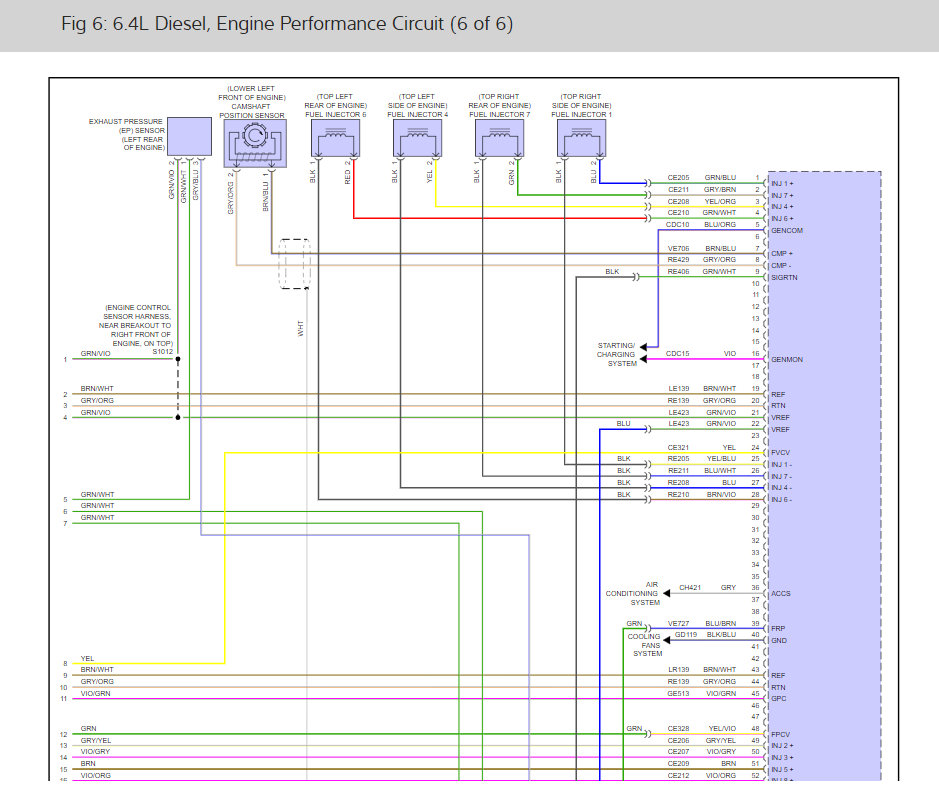This screenshot has width=939, height=800.
Task: Click the Cooling Fans System reference
Action: tap(645, 645)
